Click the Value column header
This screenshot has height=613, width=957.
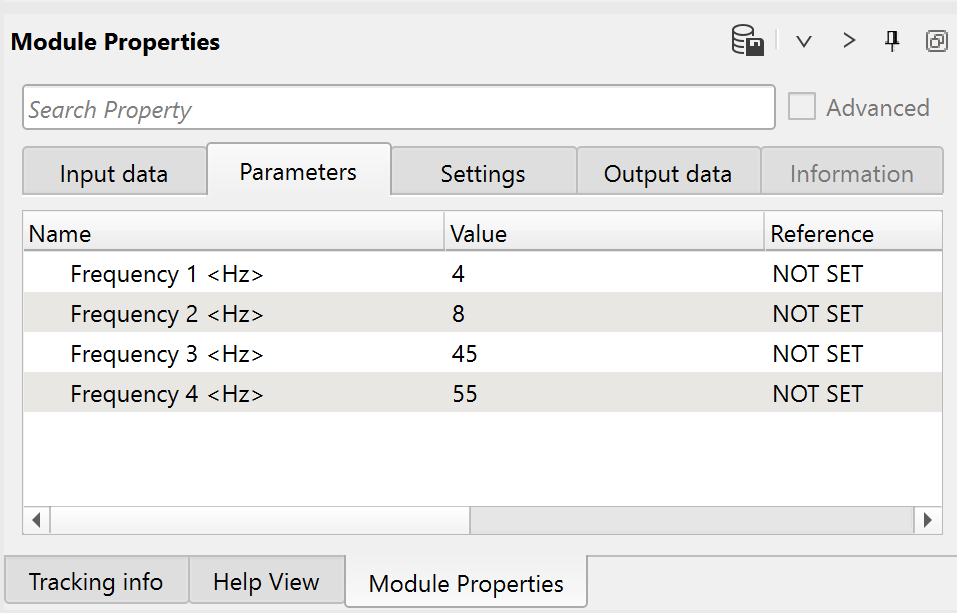[x=479, y=234]
